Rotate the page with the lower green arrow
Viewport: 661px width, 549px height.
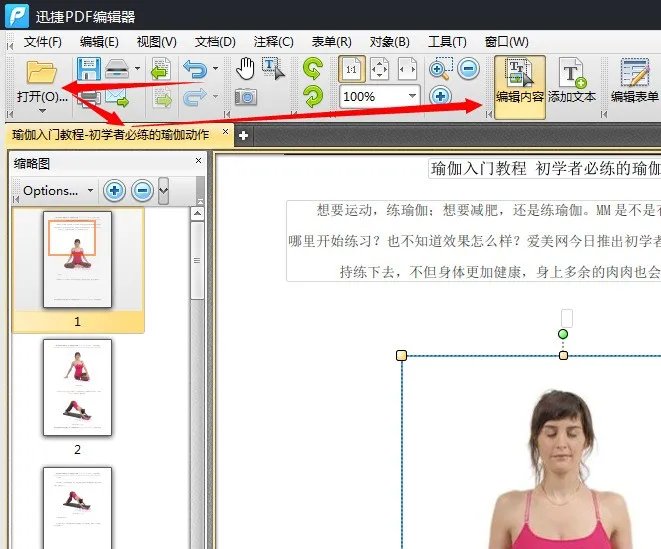point(313,97)
